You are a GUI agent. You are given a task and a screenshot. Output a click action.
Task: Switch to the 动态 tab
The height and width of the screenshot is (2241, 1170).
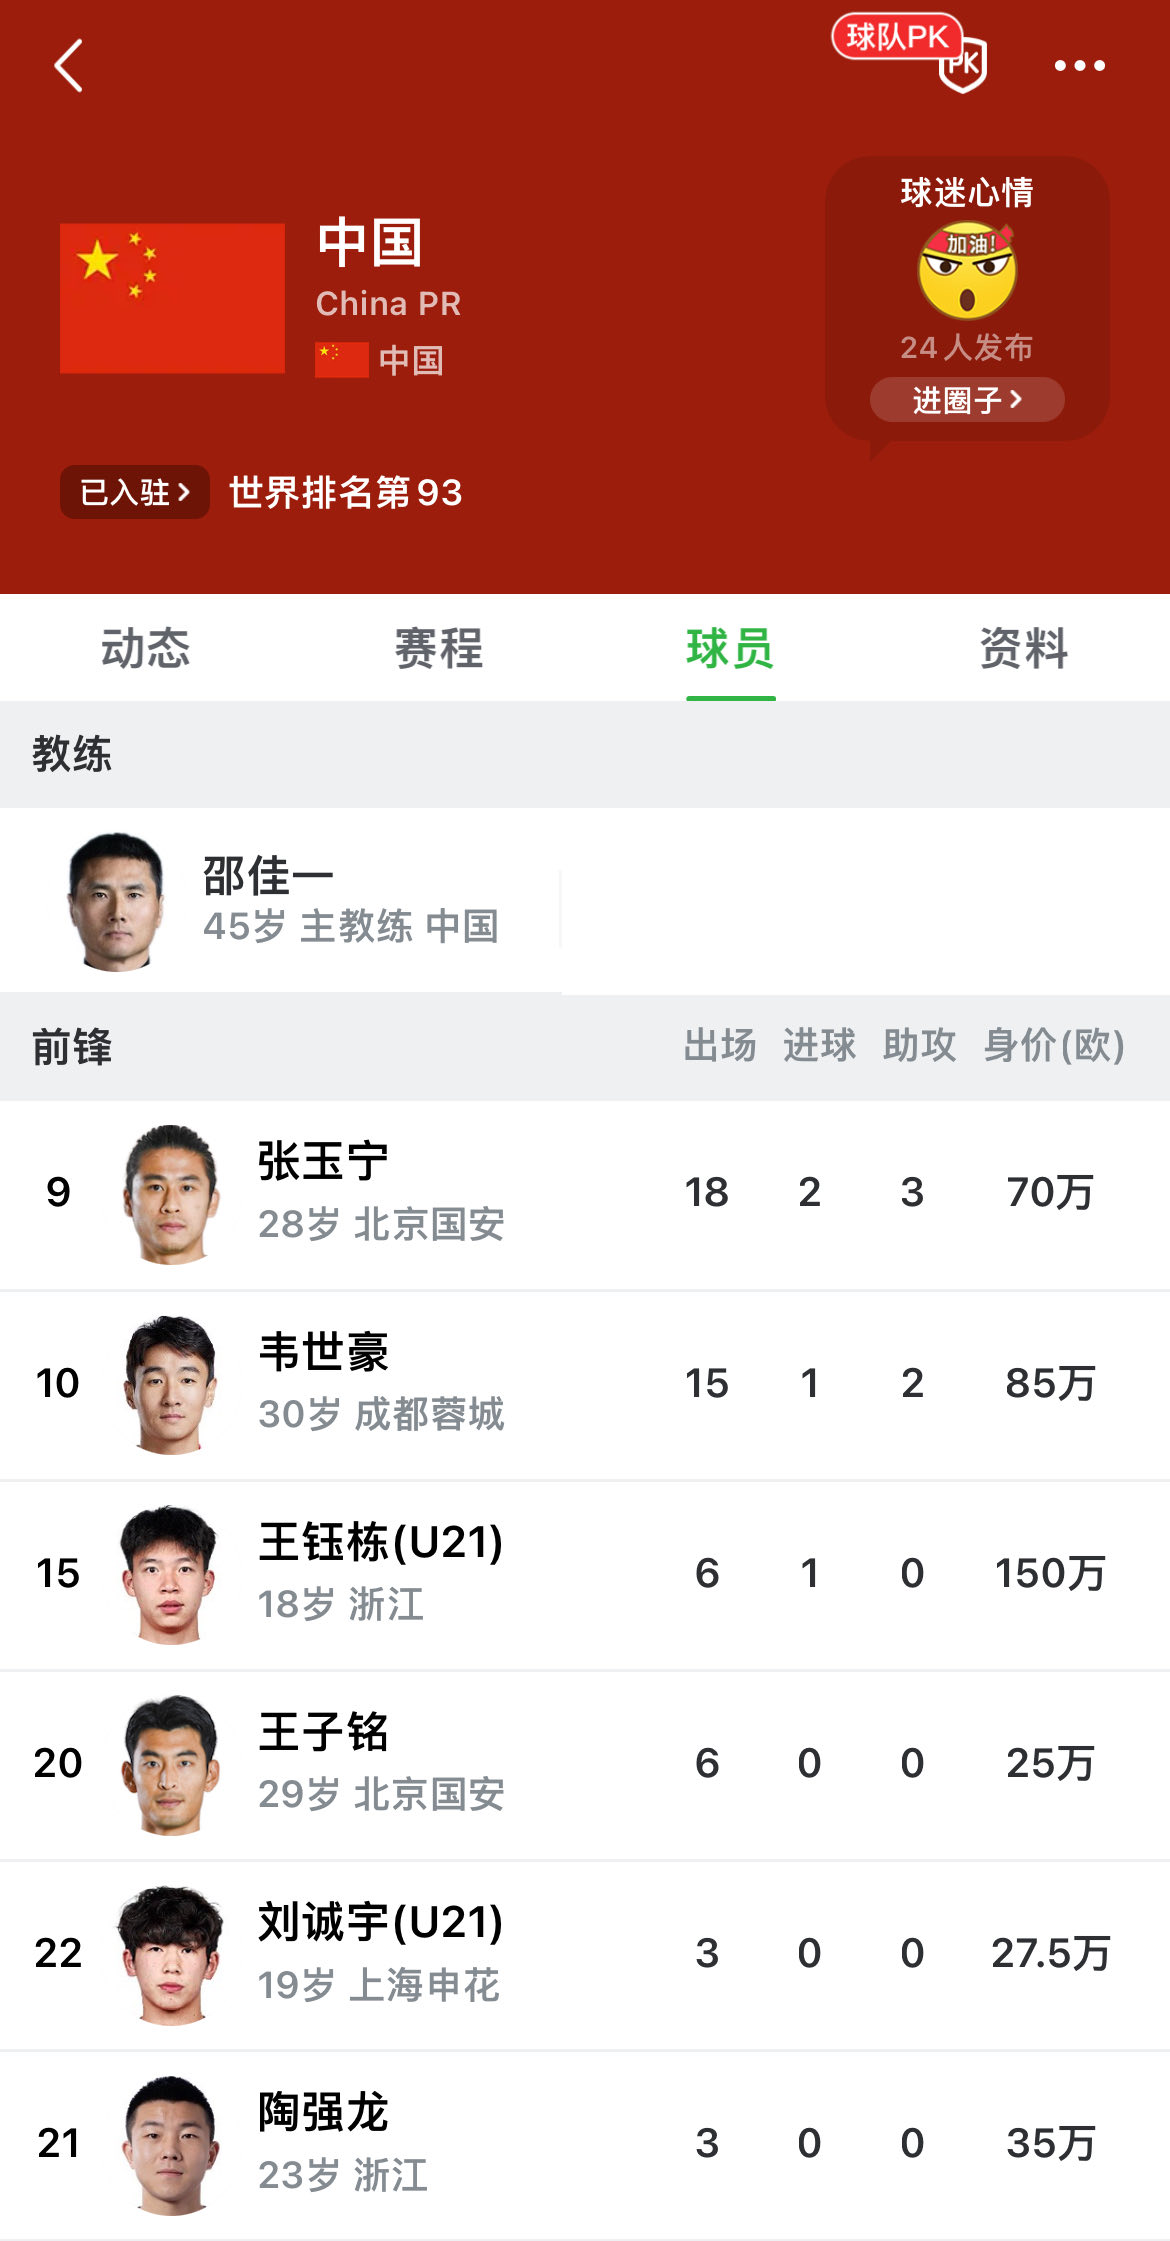tap(146, 648)
